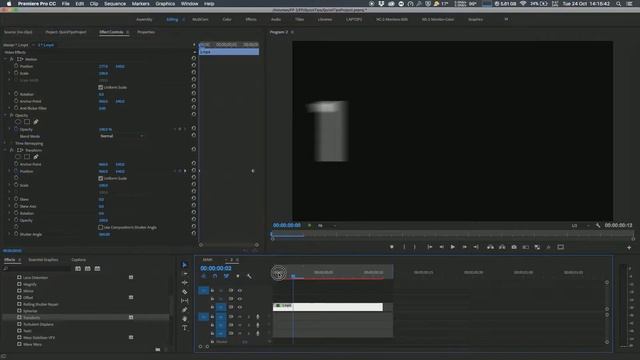
Task: Select the Track Select Forward tool
Action: 185,274
